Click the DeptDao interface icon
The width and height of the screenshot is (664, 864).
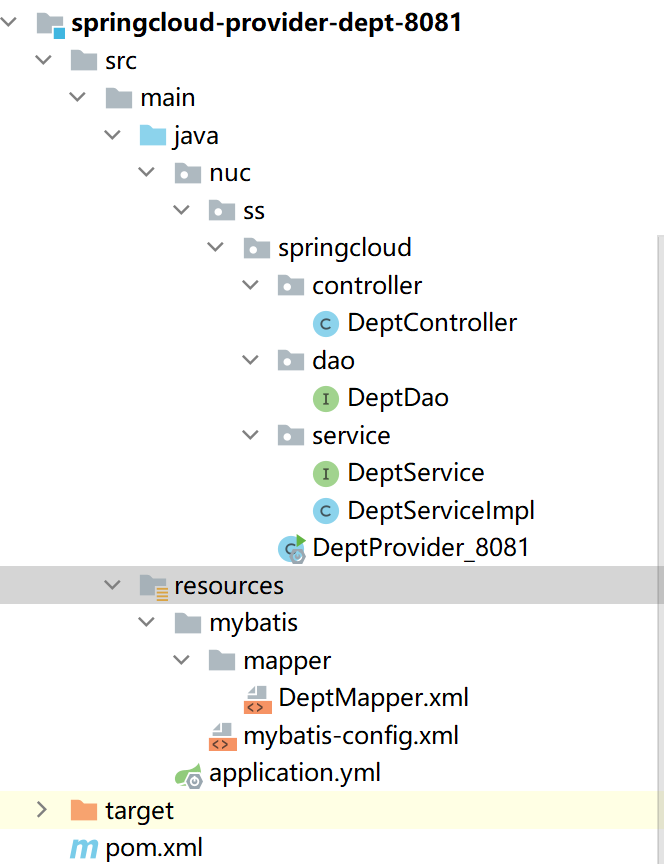tap(326, 398)
